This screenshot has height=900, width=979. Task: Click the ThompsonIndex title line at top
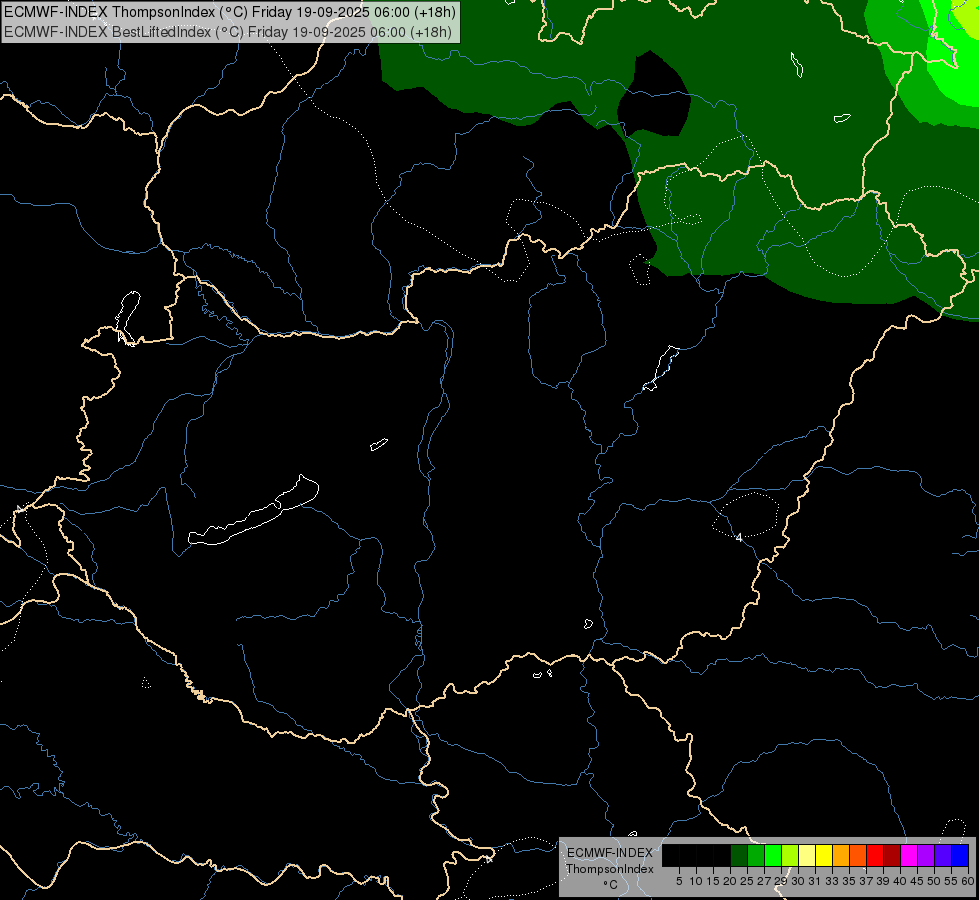pyautogui.click(x=230, y=12)
